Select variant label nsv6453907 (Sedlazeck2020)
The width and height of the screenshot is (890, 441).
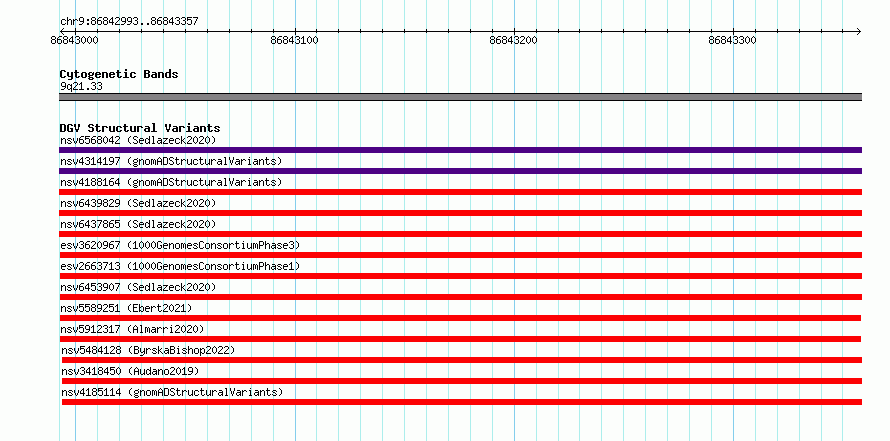(138, 287)
